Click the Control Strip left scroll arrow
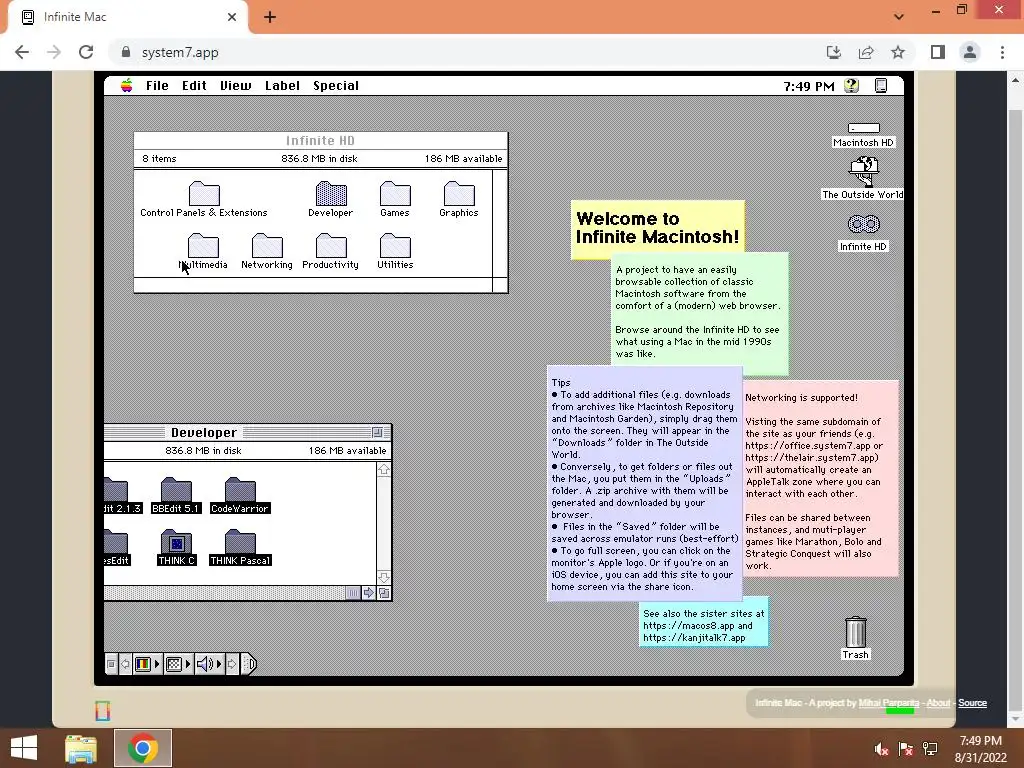The height and width of the screenshot is (768, 1024). tap(125, 664)
